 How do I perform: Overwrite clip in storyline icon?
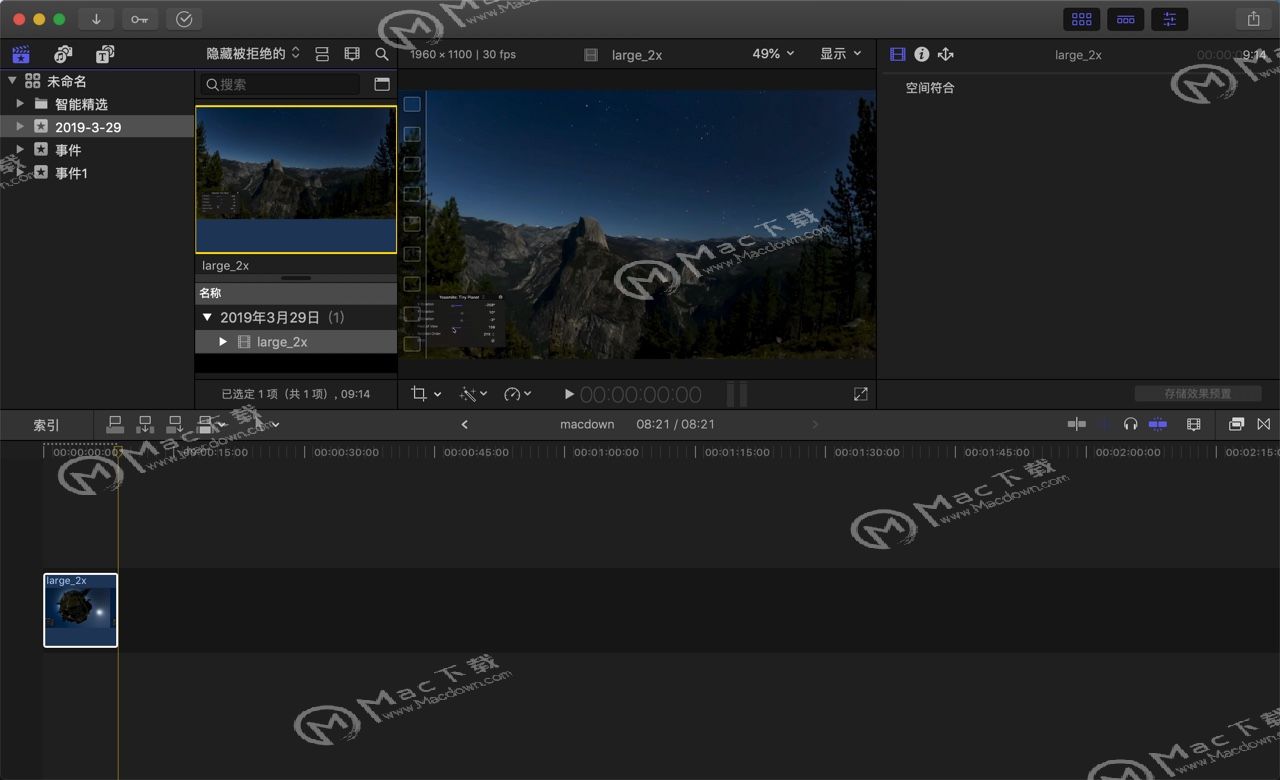[206, 425]
